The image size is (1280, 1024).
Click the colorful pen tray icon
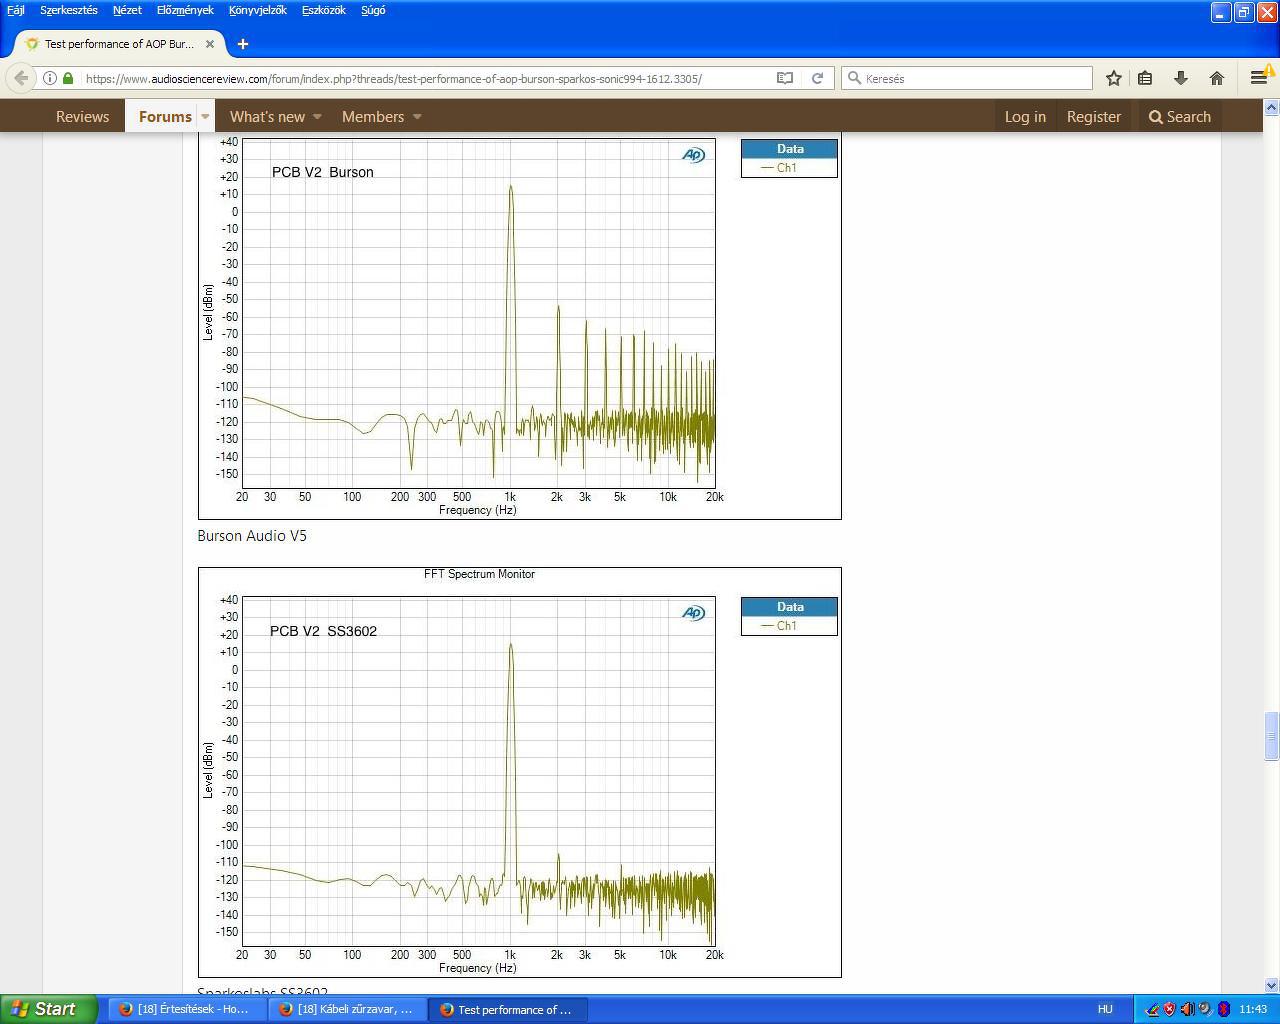coord(1152,1009)
